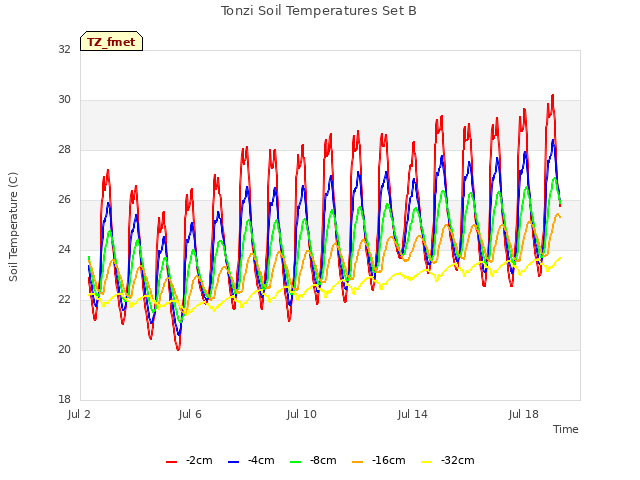Click the 22 y-axis tick value
The height and width of the screenshot is (480, 640).
coord(64,299)
